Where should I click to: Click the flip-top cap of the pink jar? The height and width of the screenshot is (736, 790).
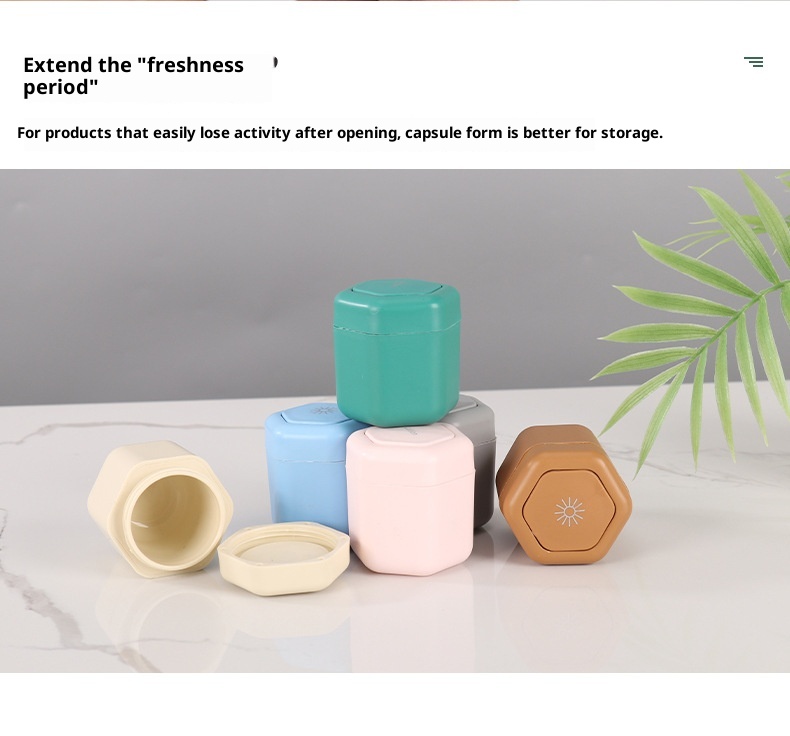coord(411,434)
